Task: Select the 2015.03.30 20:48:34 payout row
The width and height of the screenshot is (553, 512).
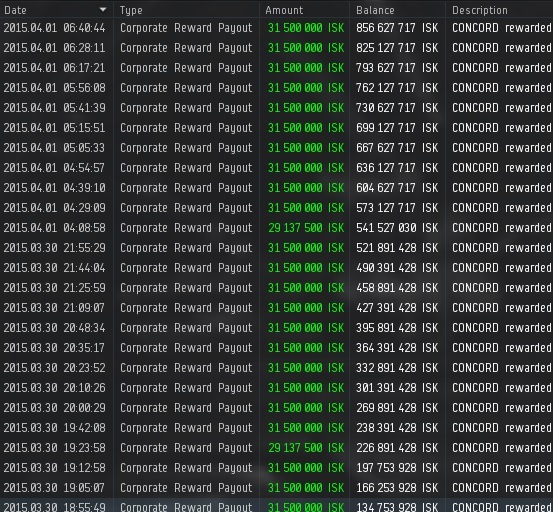Action: click(276, 328)
